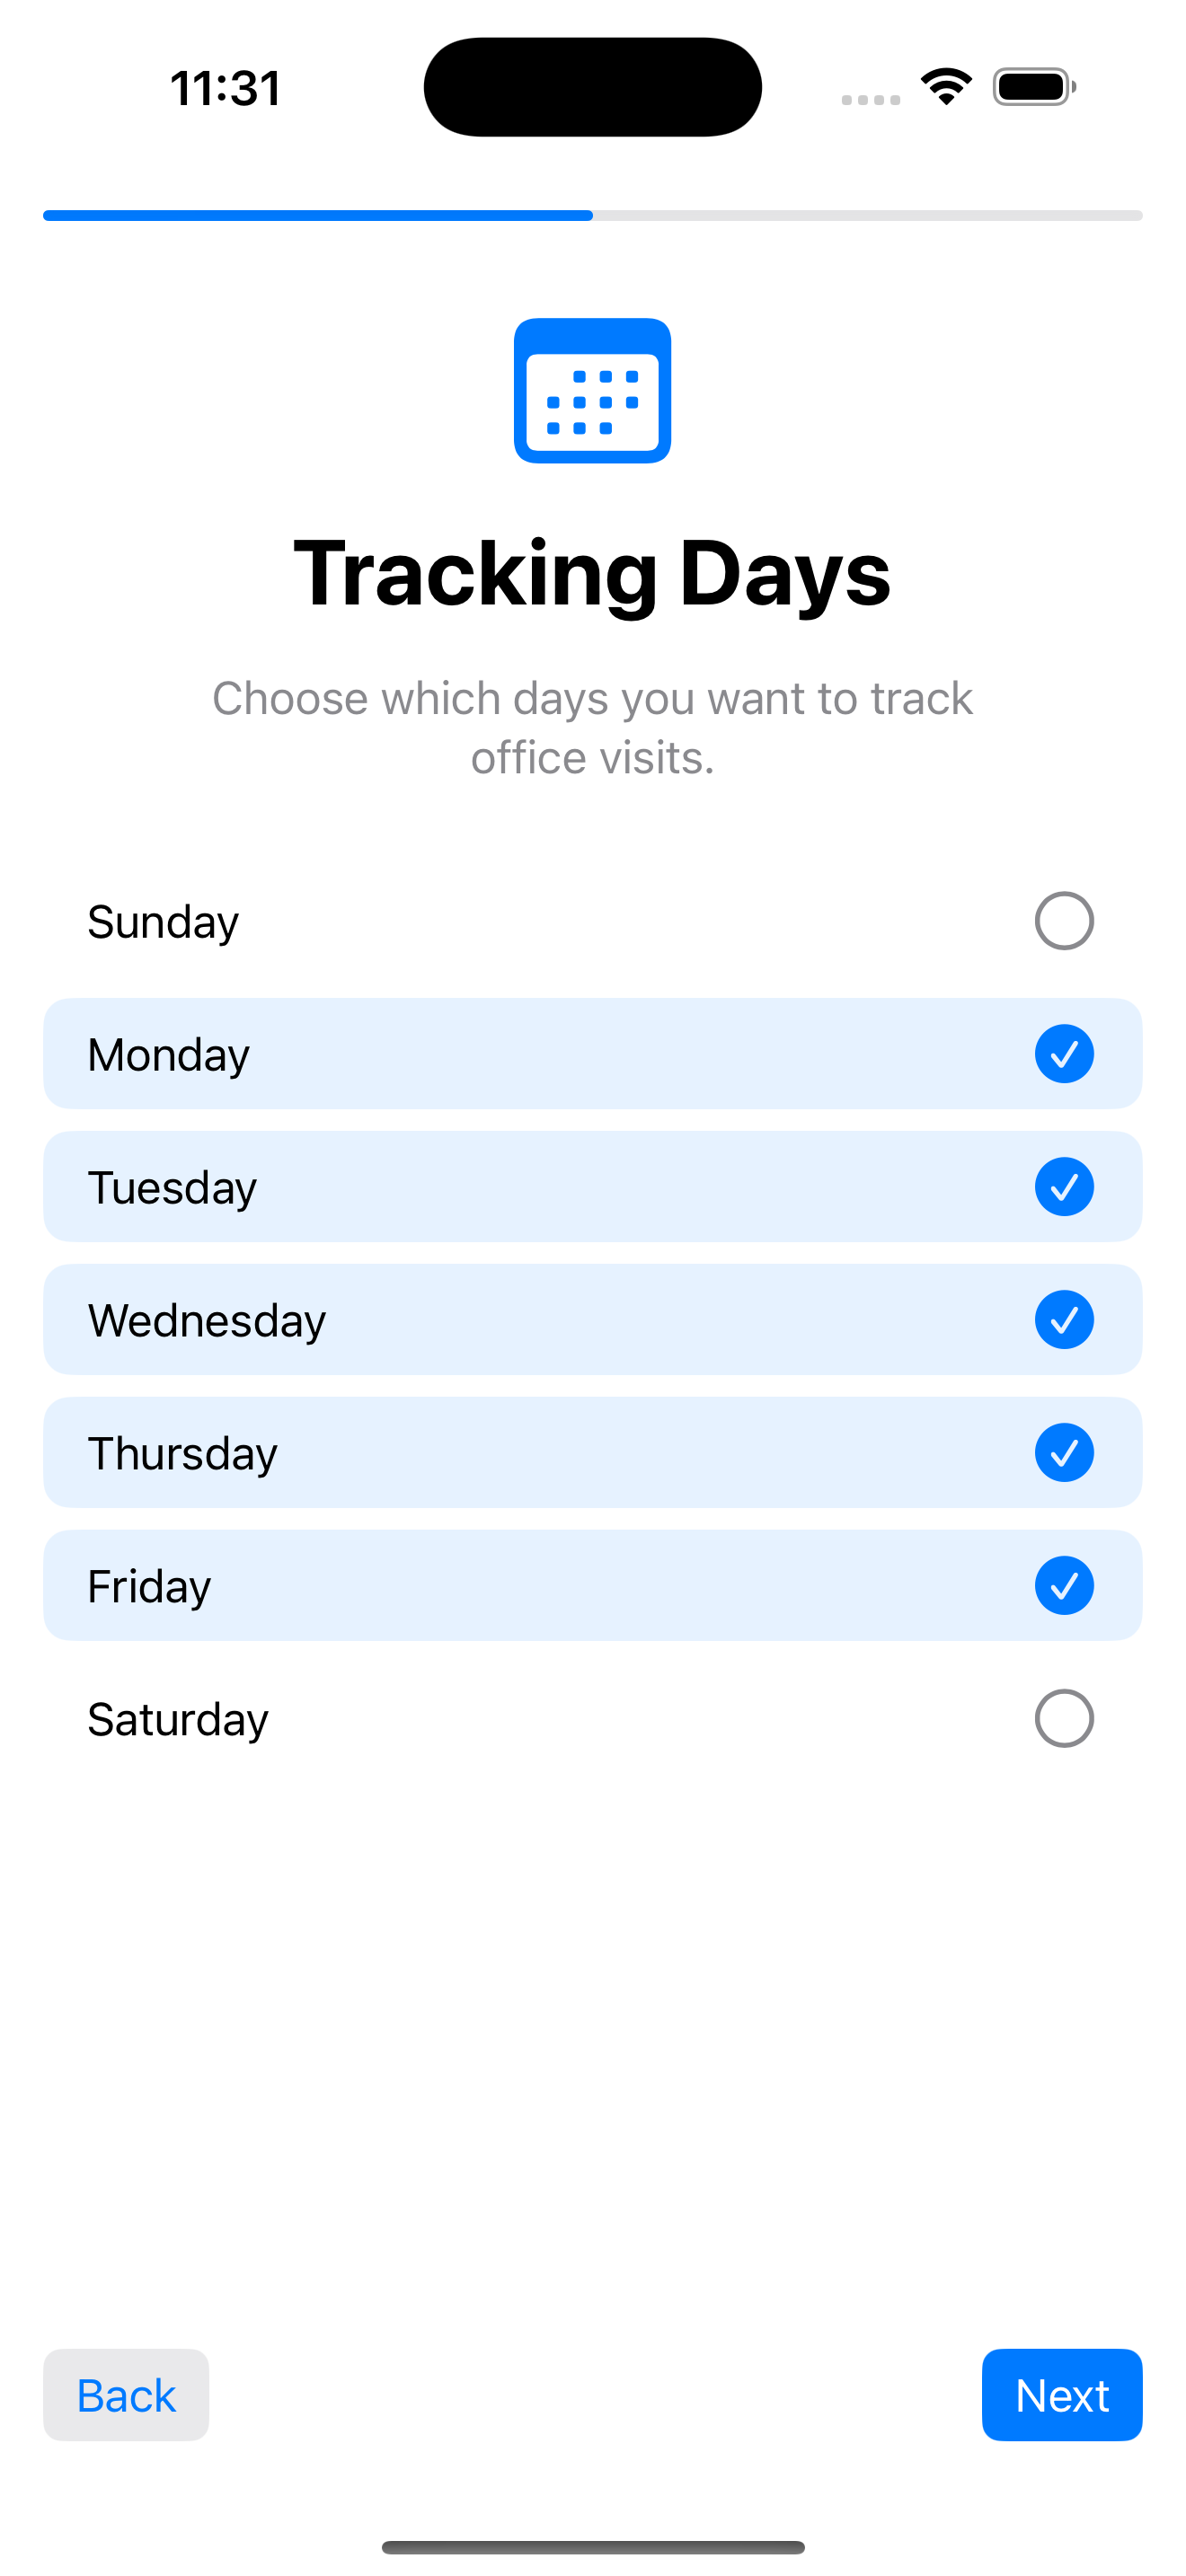Tap the home indicator bar
The height and width of the screenshot is (2576, 1186).
[592, 2547]
